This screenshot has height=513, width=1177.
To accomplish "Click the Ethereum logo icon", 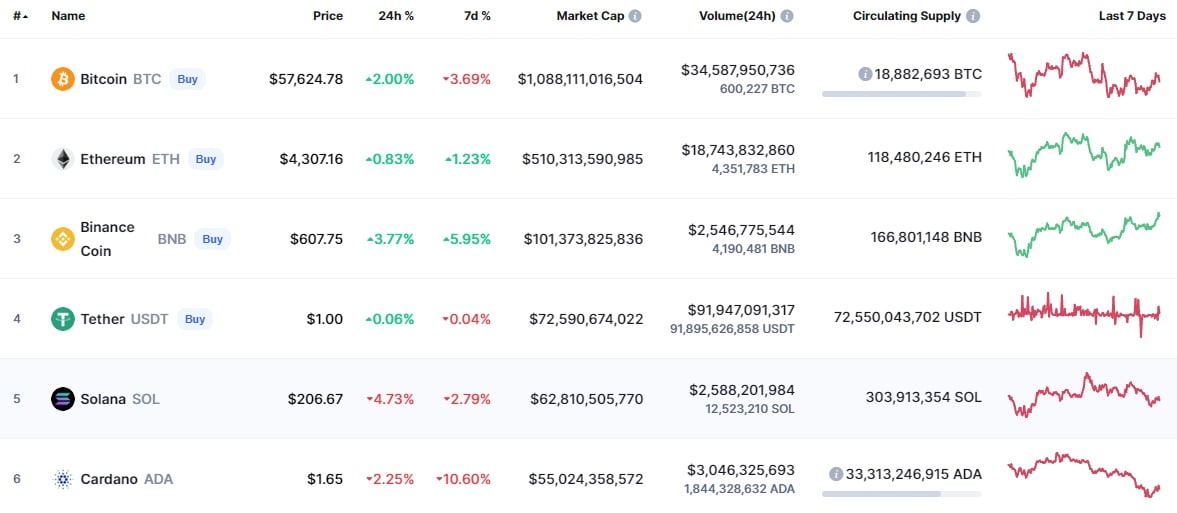I will coord(63,159).
